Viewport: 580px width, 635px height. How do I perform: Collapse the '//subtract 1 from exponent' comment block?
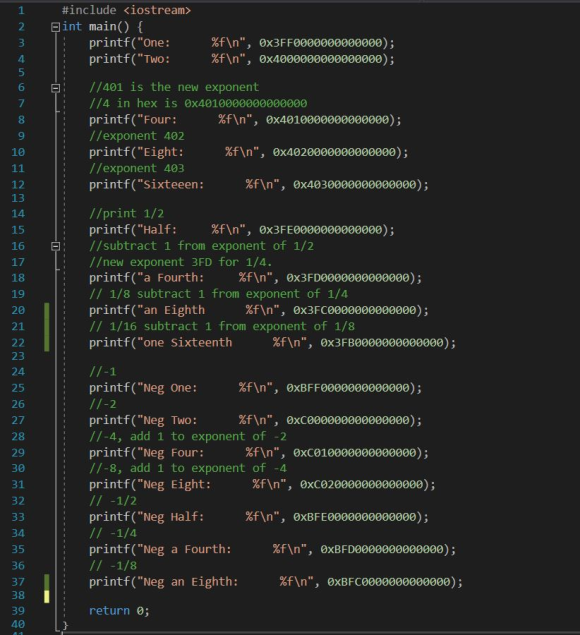click(55, 246)
